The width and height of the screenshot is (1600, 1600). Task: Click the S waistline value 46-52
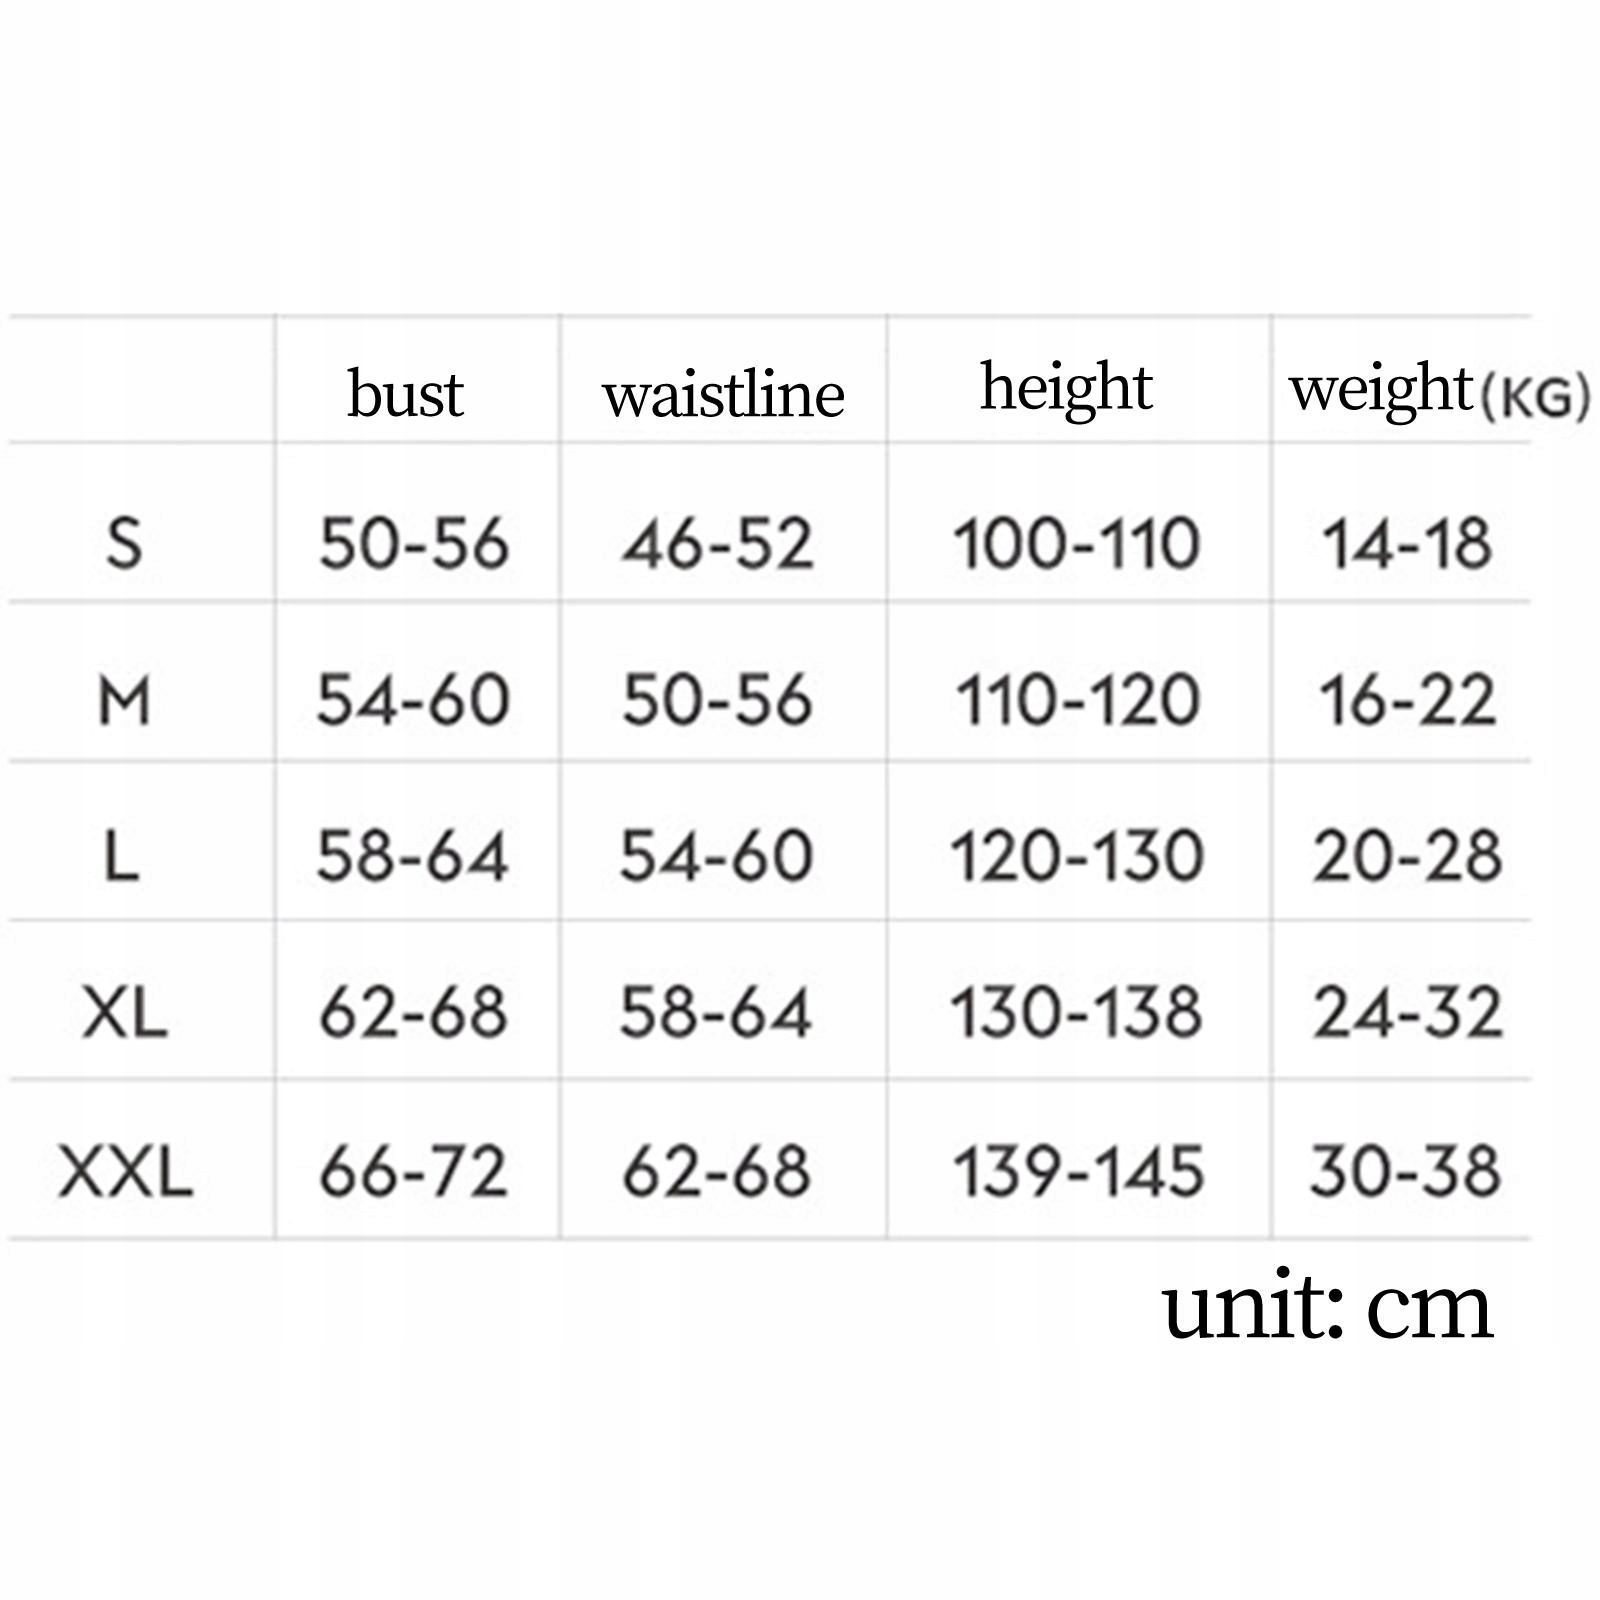point(717,544)
